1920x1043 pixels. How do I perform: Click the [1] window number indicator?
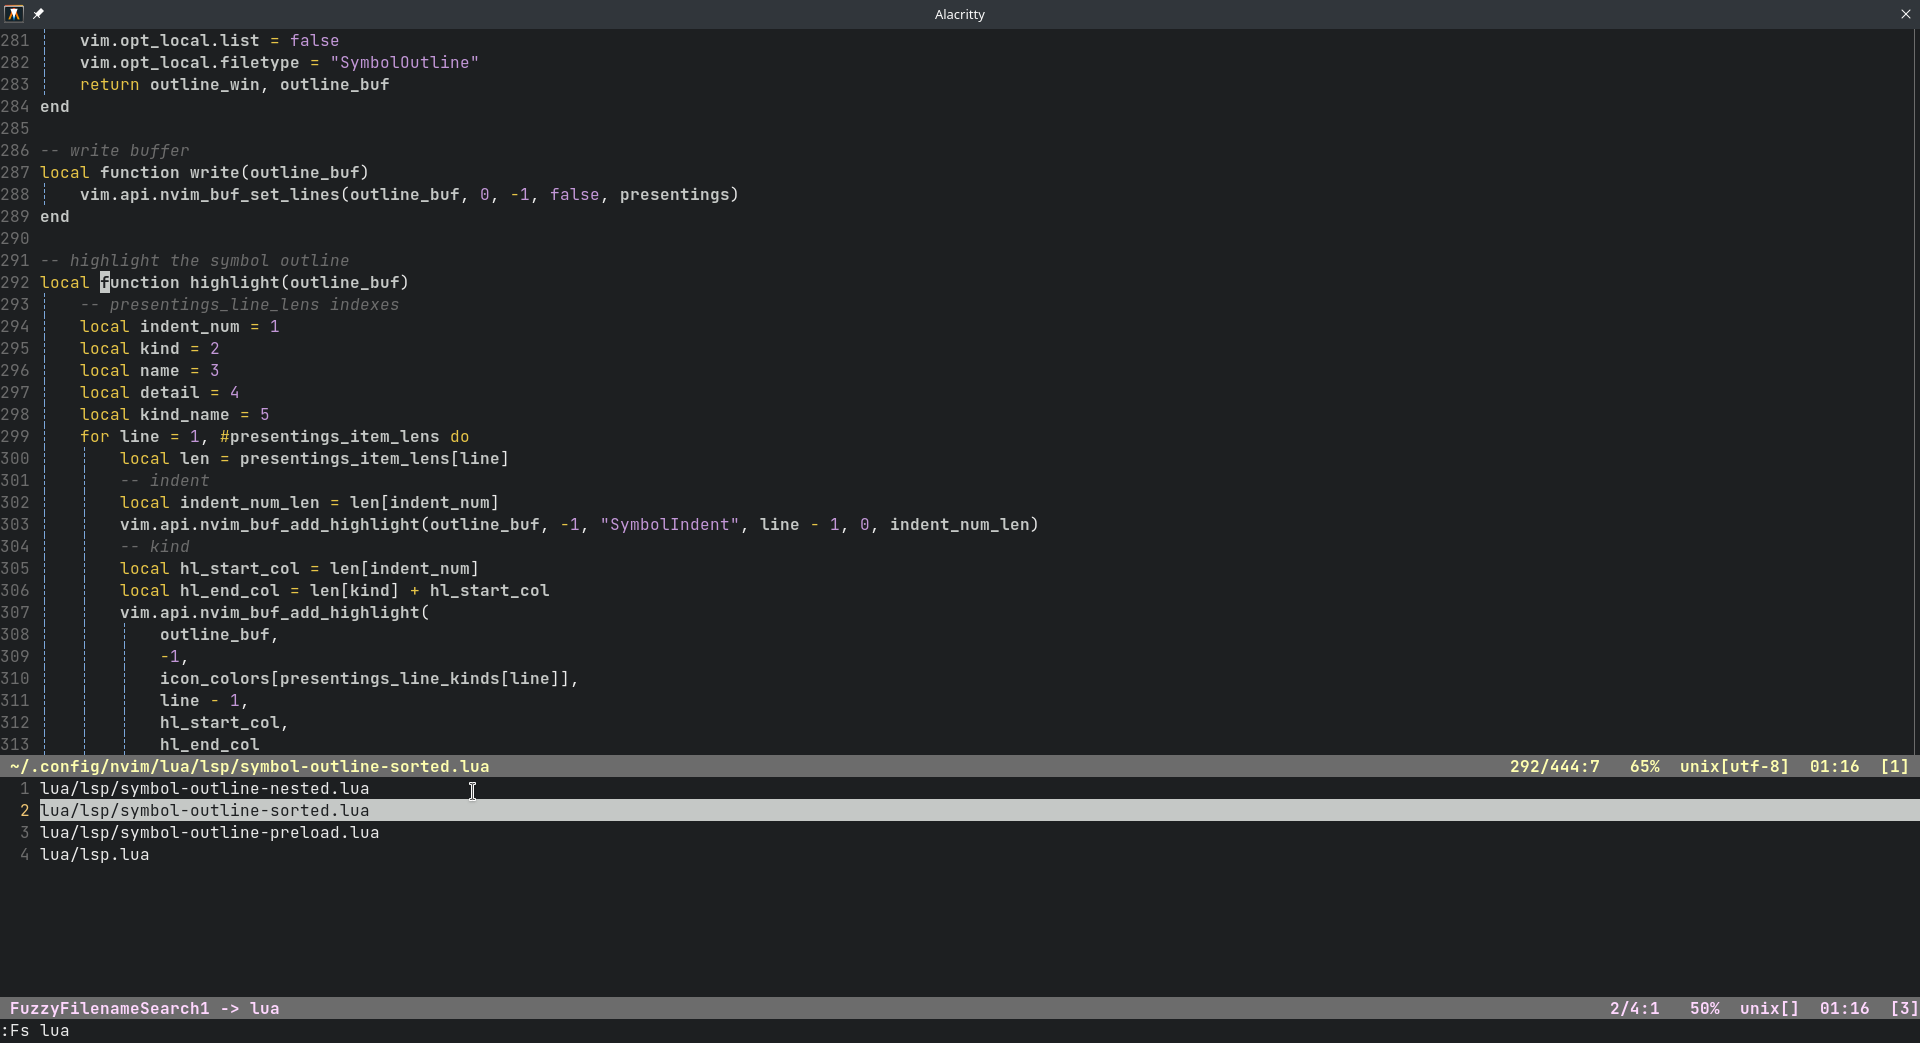coord(1894,767)
